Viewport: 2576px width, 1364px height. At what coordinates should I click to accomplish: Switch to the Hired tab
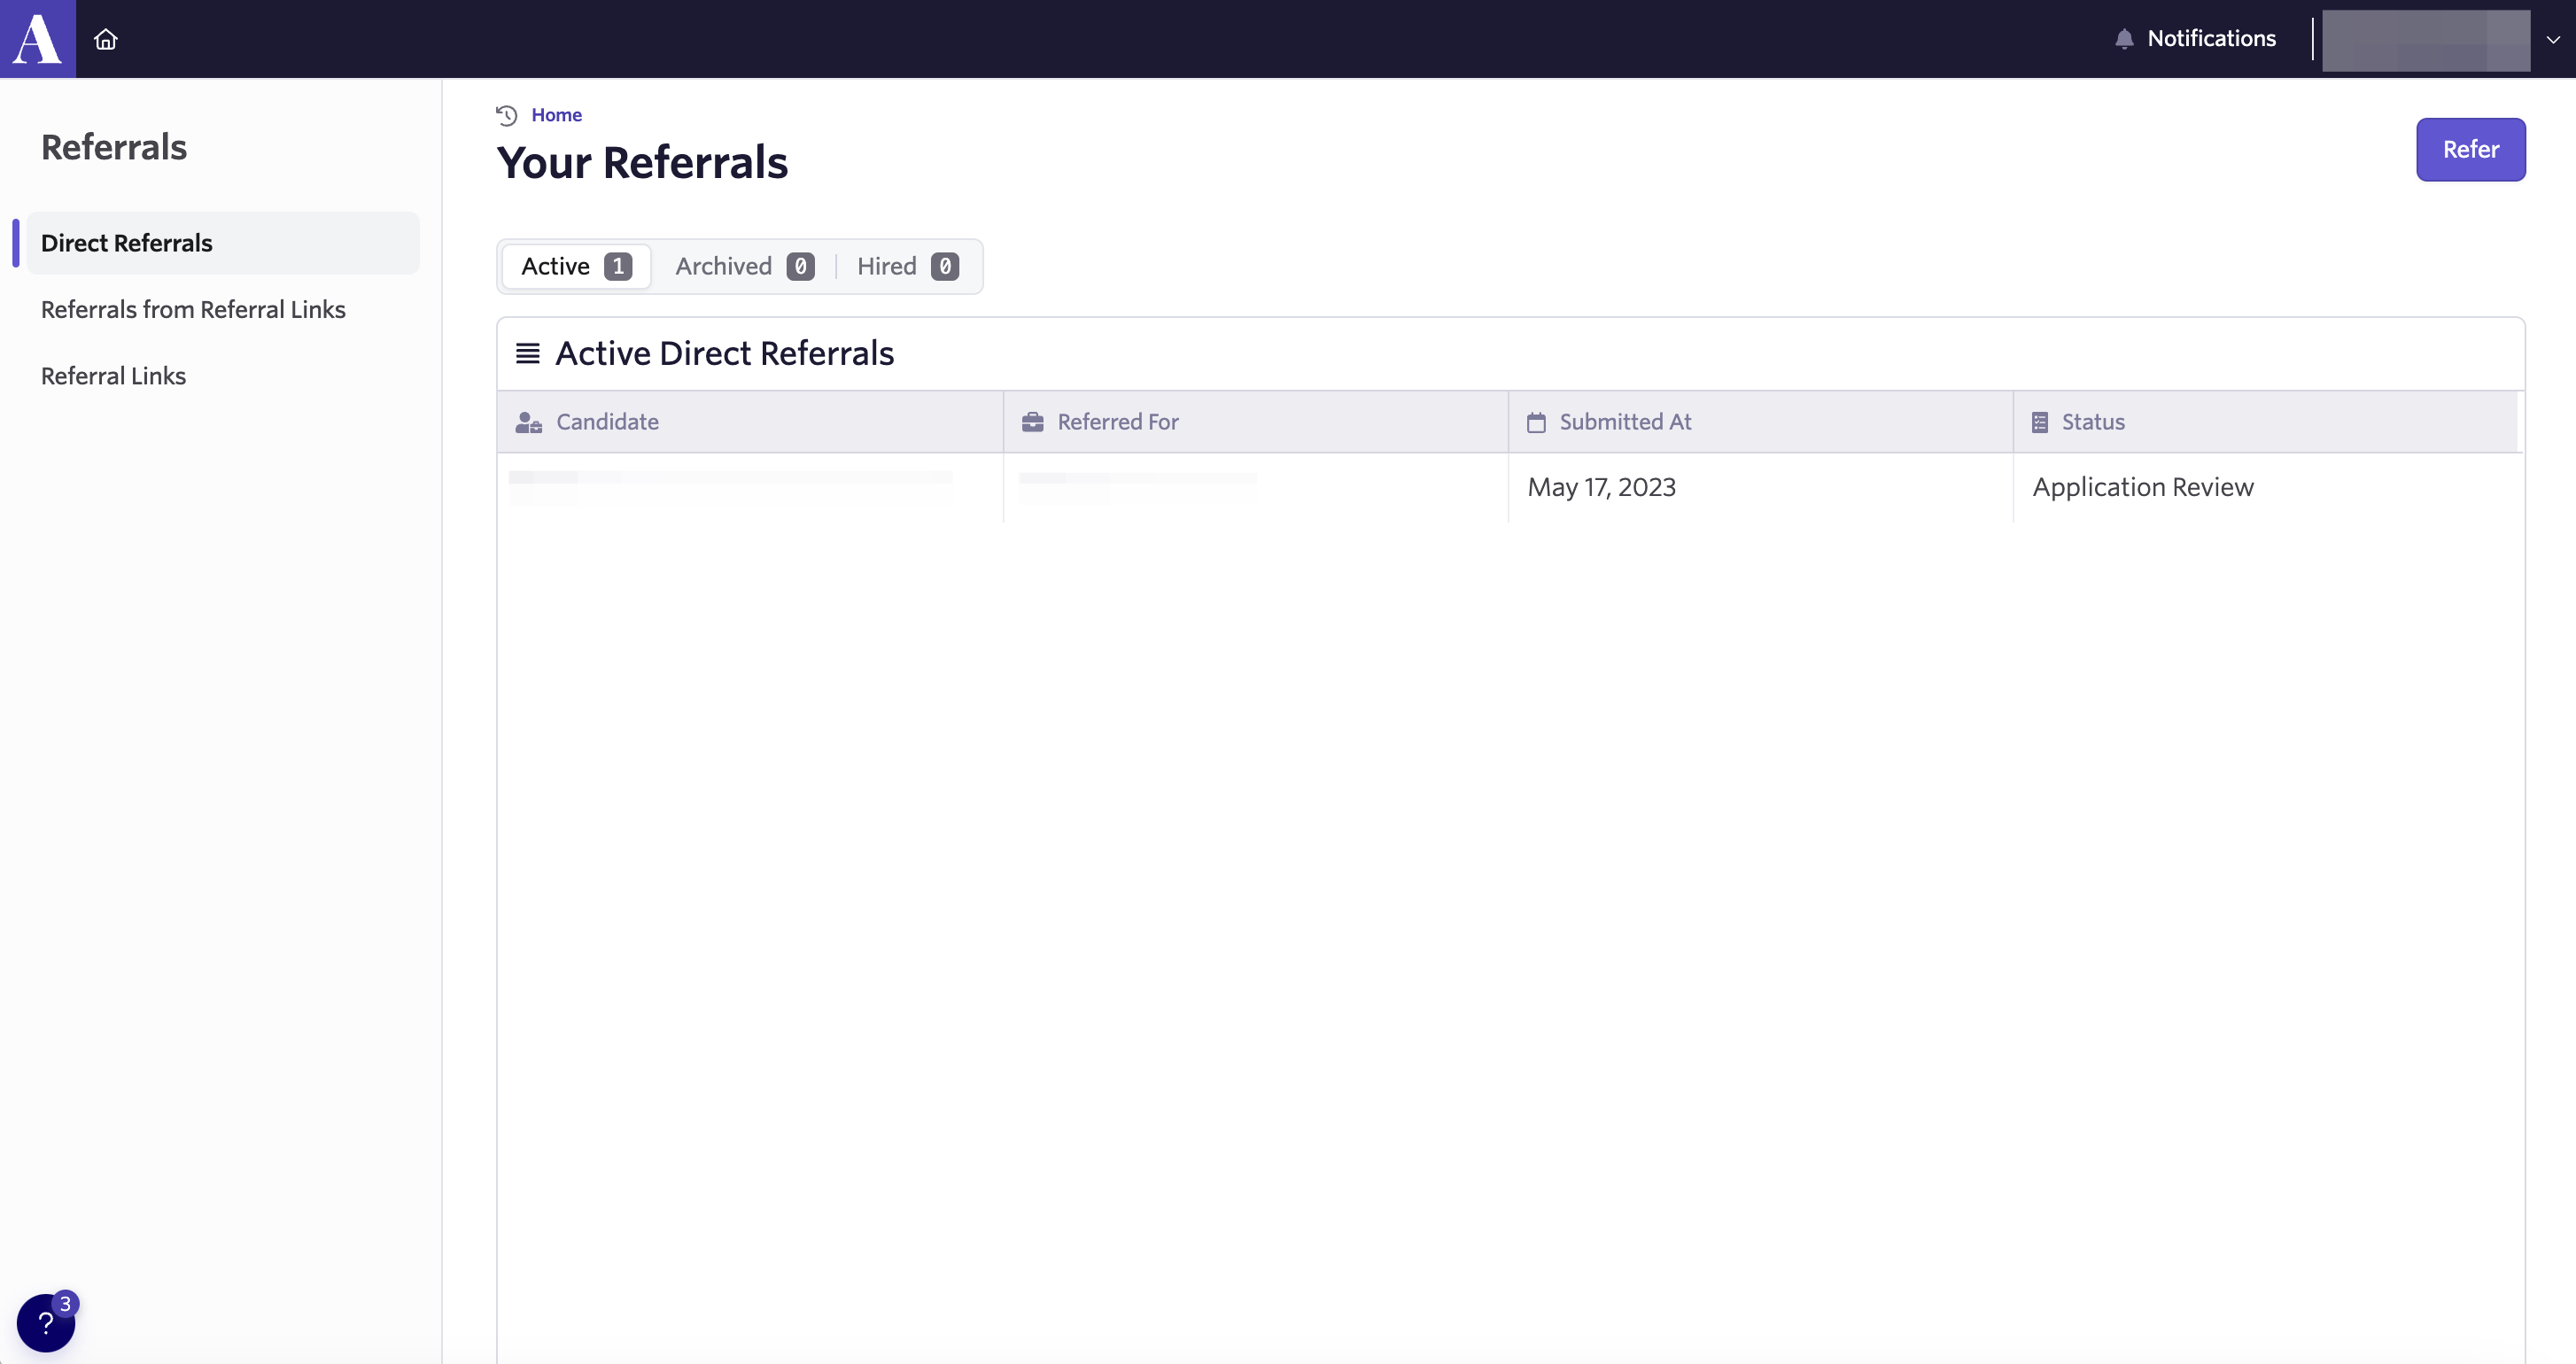click(908, 266)
